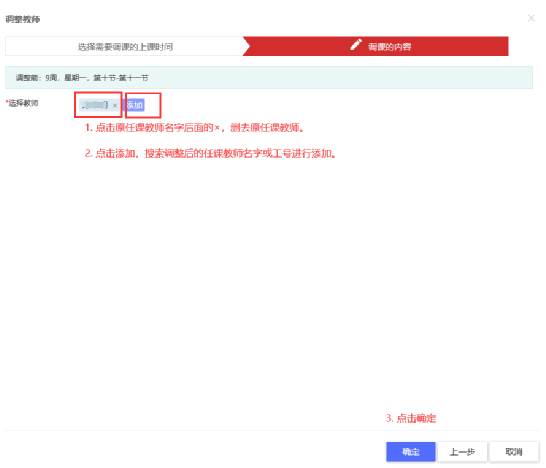This screenshot has height=468, width=546.
Task: Click the 调整教师 dialog title
Action: [23, 19]
